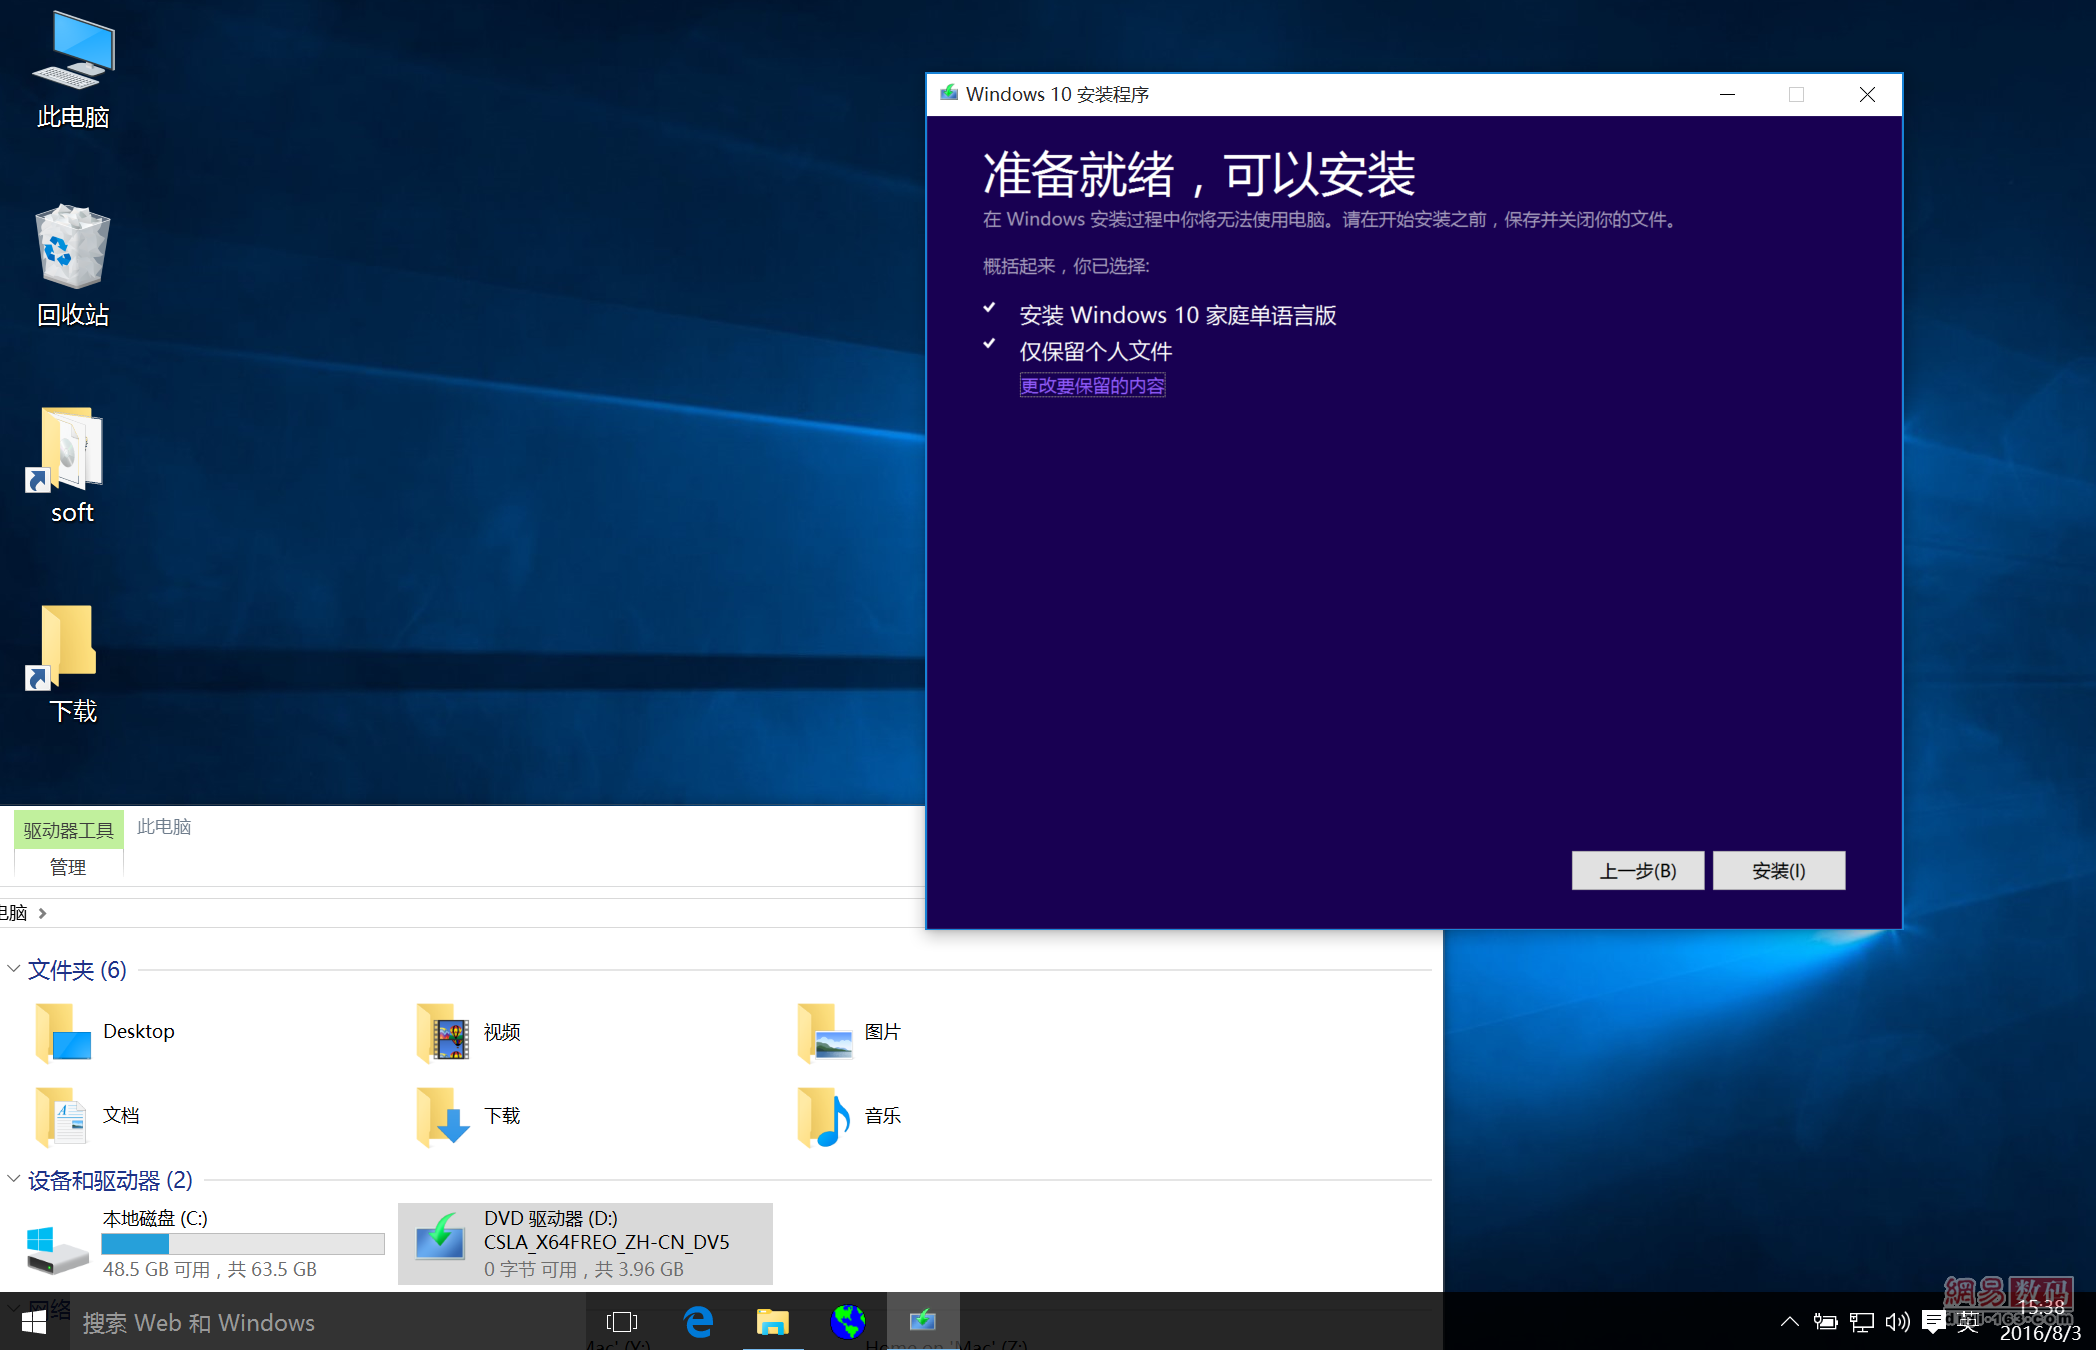2096x1350 pixels.
Task: Click the 此电脑 title text in Explorer
Action: point(164,826)
